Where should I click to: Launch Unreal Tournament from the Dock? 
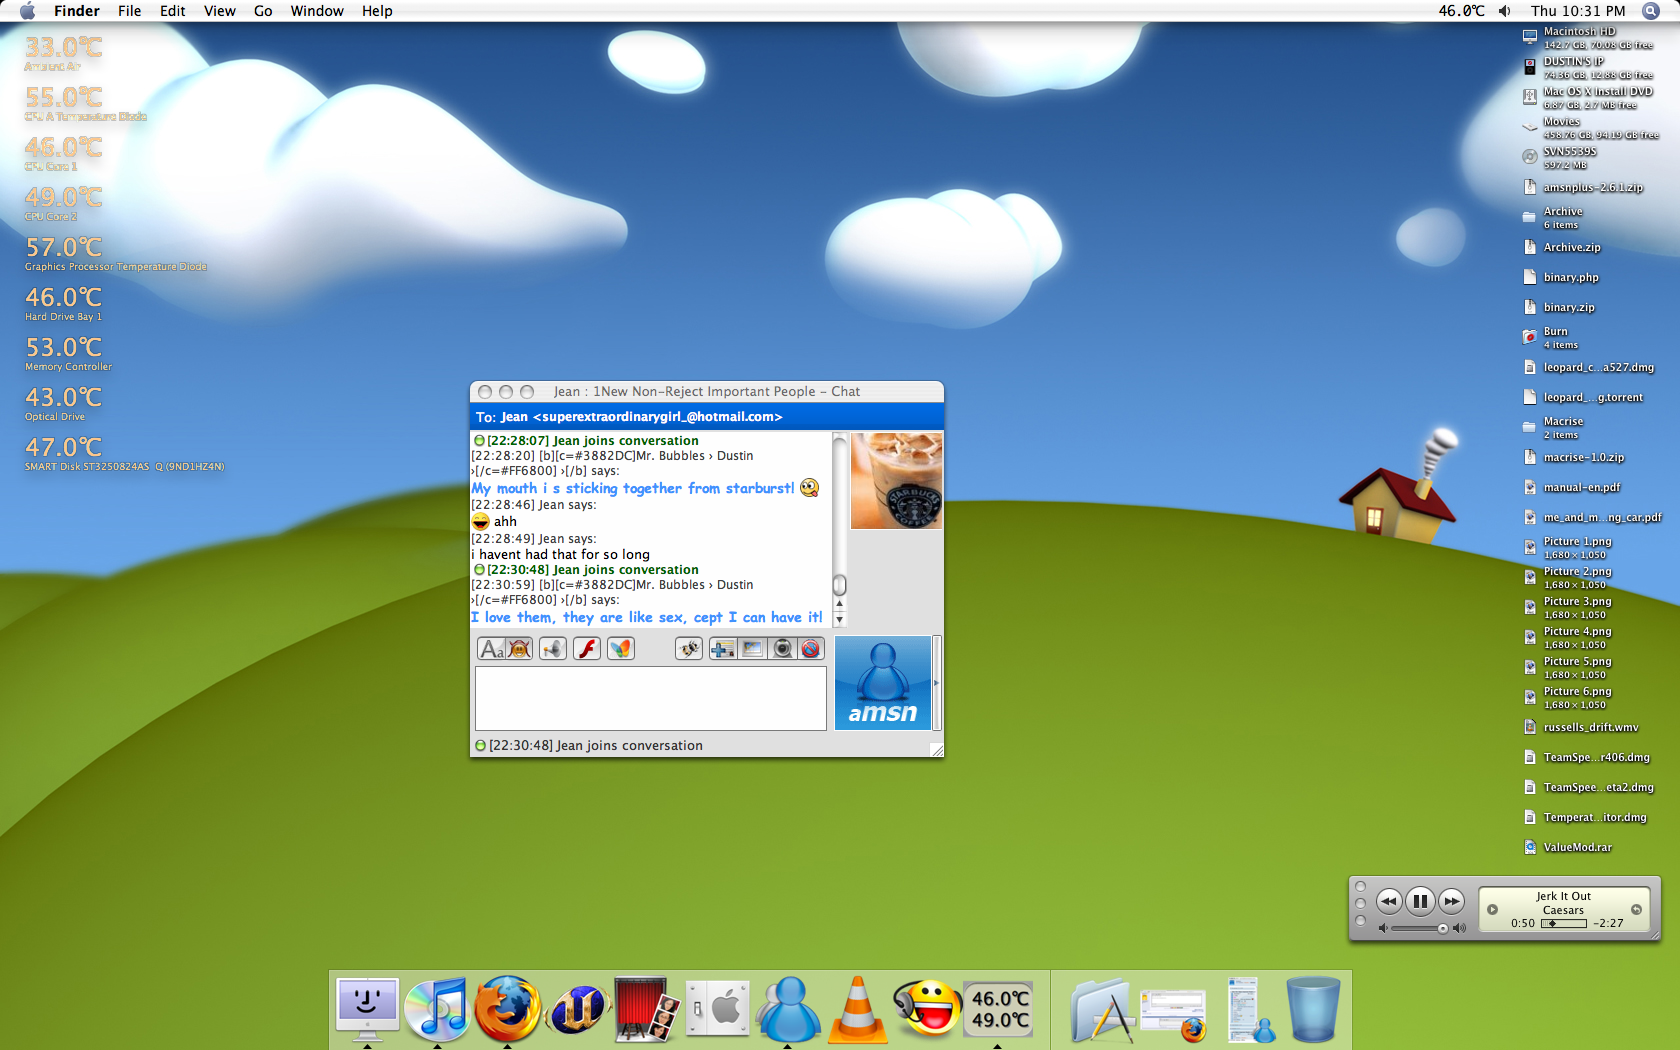click(577, 1008)
